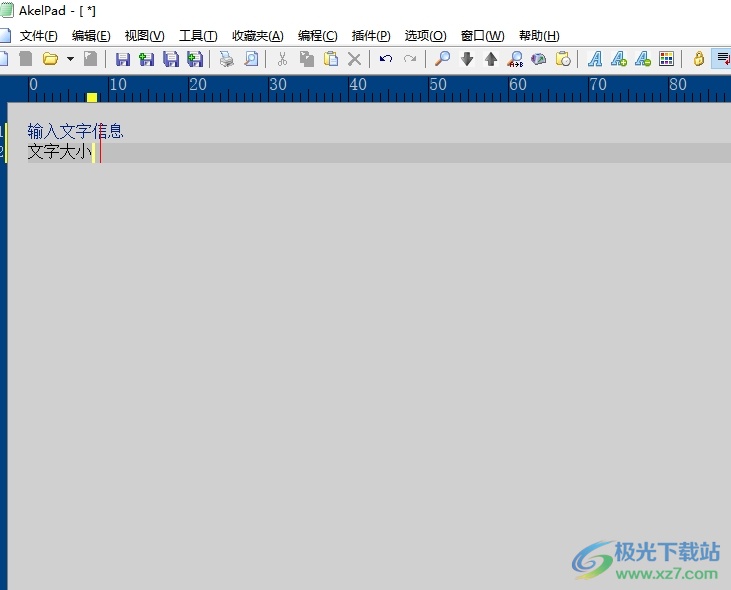This screenshot has height=590, width=731.
Task: Click the Delete X icon
Action: (354, 59)
